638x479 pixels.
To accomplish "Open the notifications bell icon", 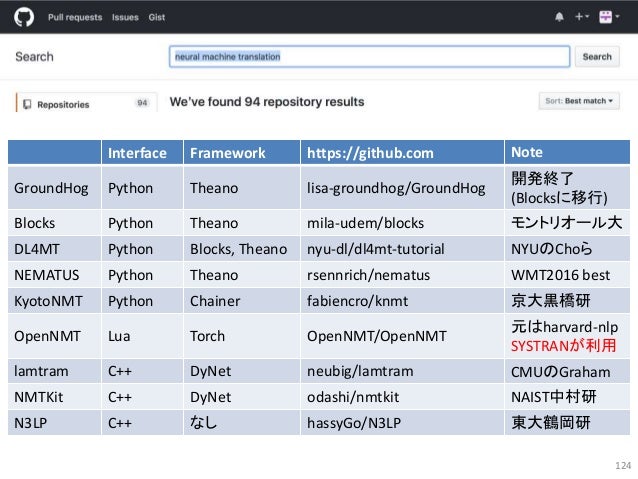I will [559, 17].
